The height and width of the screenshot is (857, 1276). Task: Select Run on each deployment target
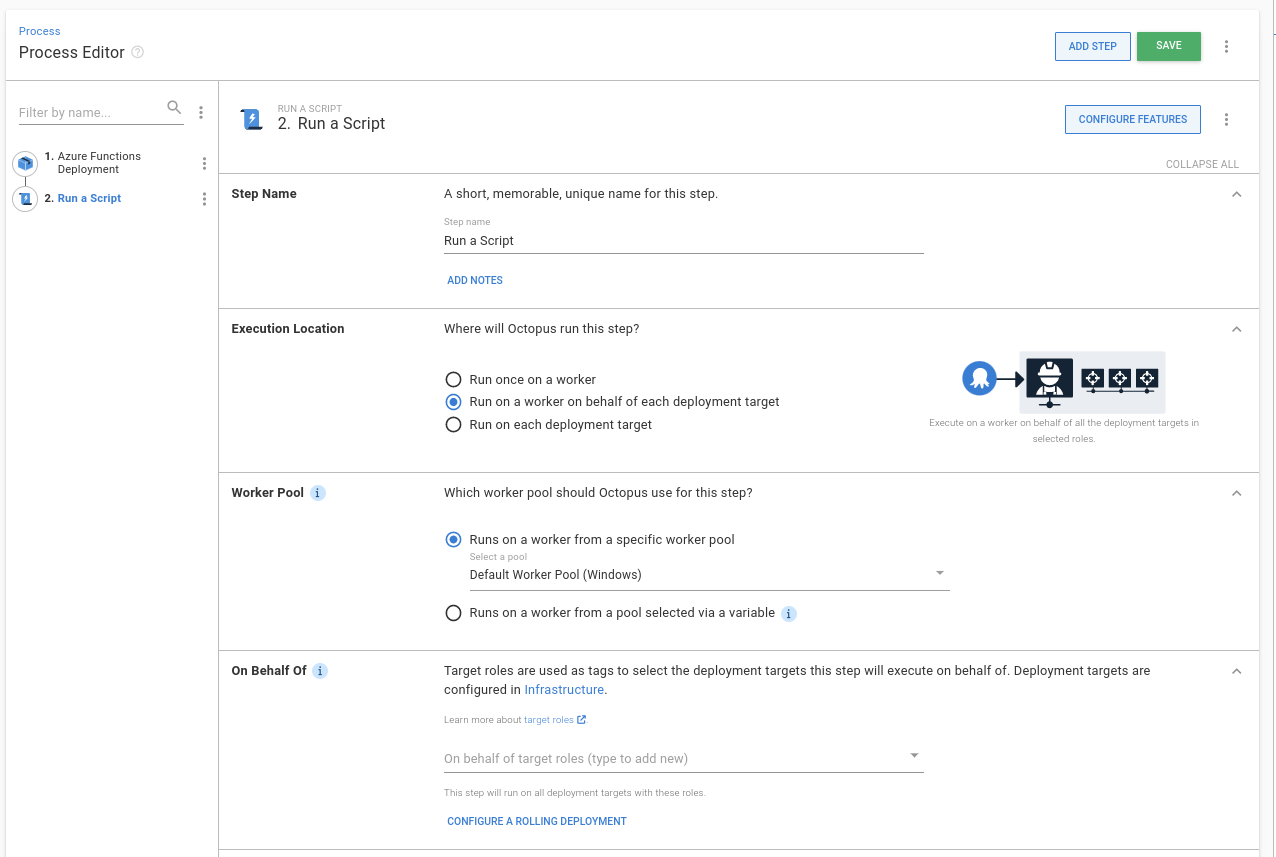point(453,424)
